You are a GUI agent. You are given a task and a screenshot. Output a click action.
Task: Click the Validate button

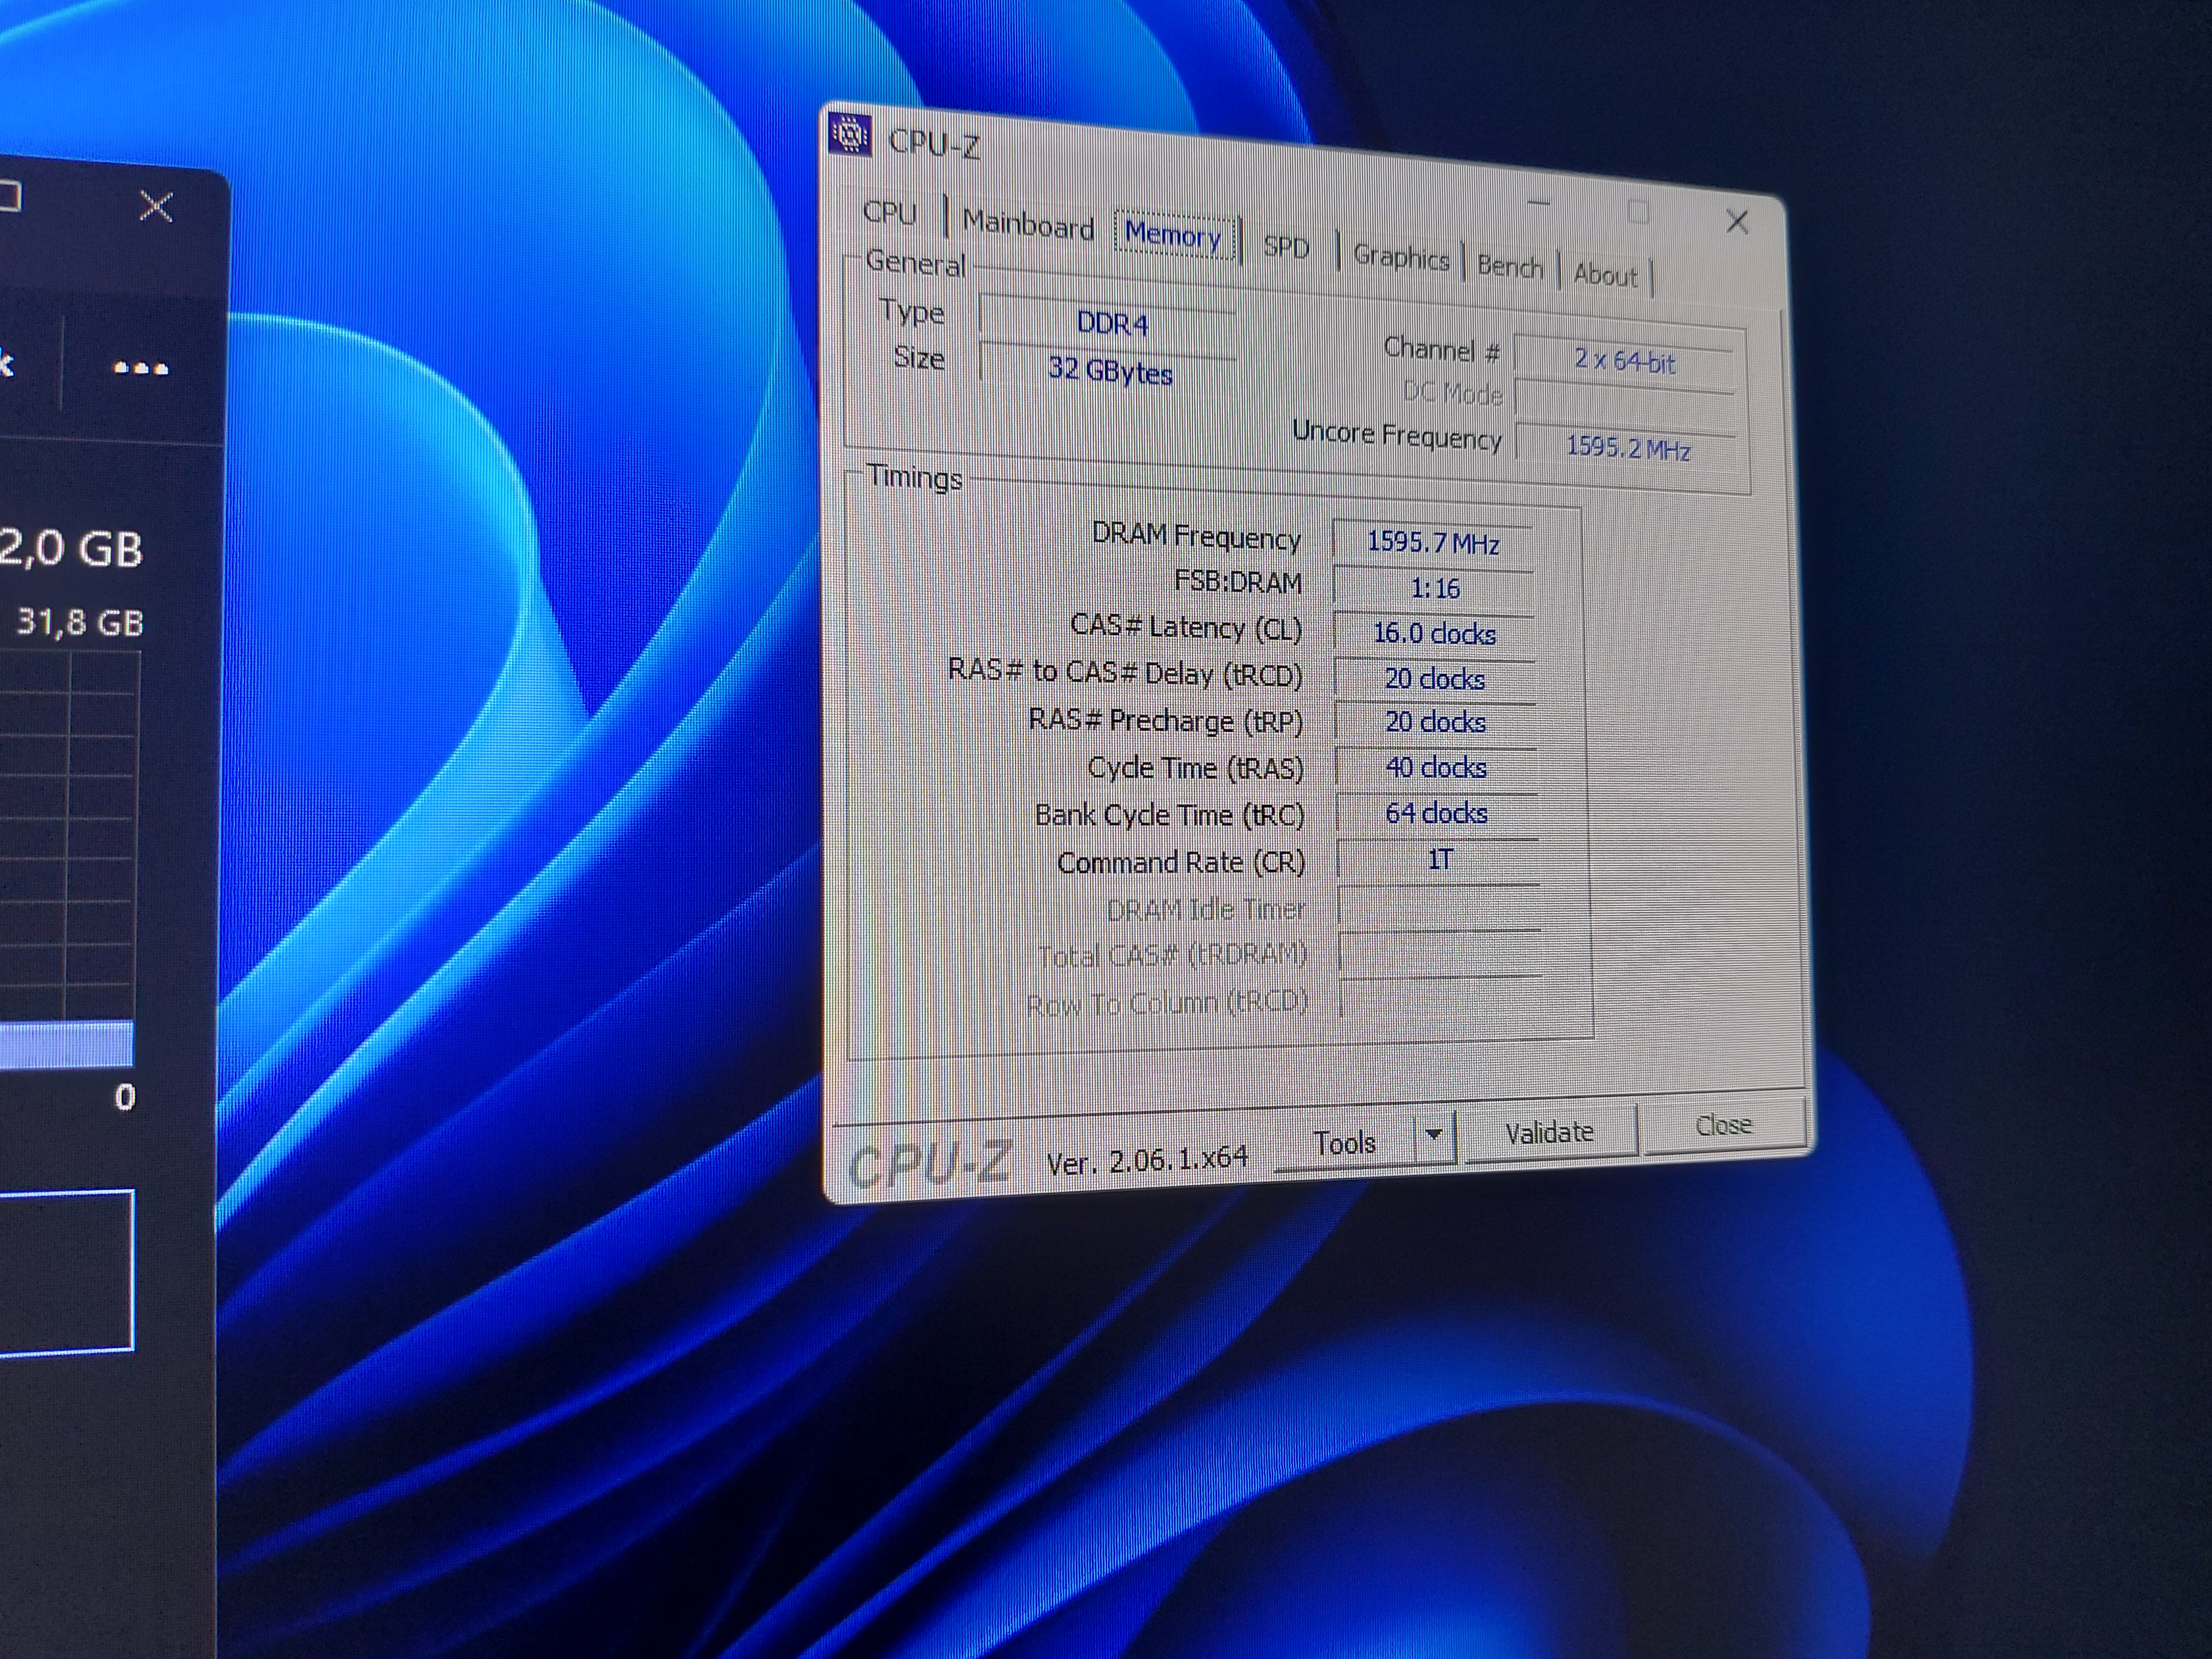pyautogui.click(x=1549, y=1132)
